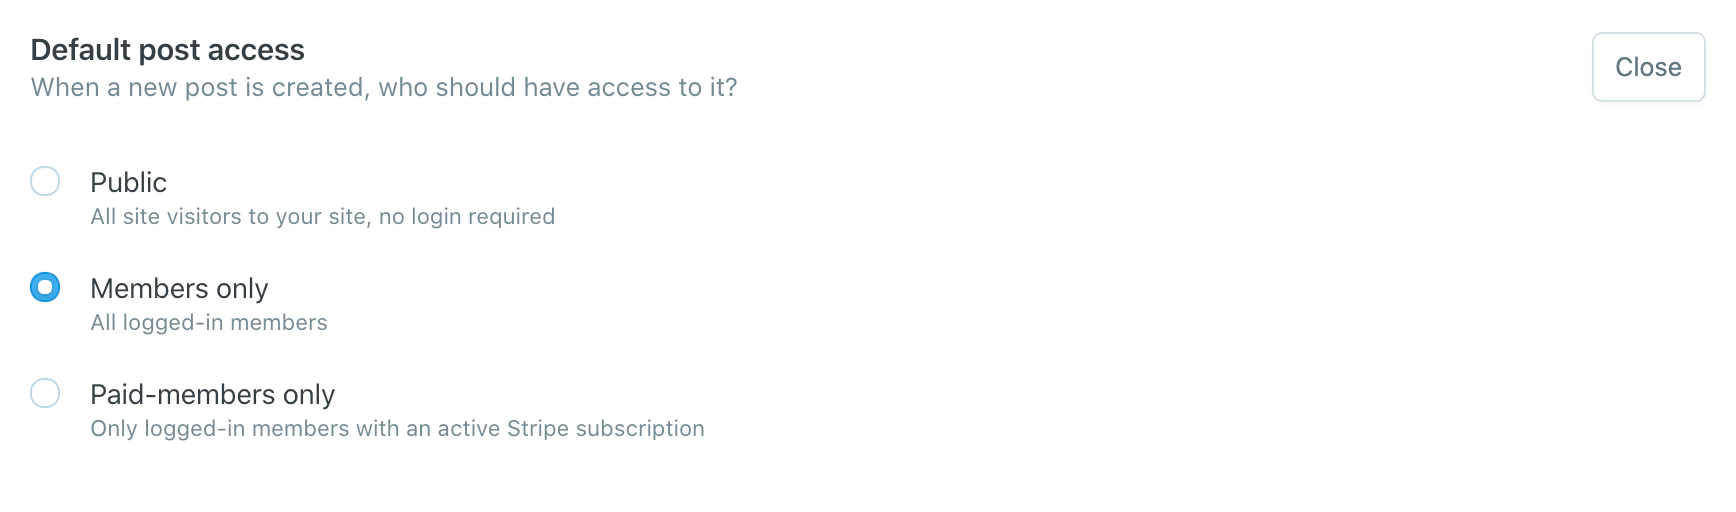This screenshot has height=512, width=1736.
Task: Select the Members only radio button
Action: [45, 287]
